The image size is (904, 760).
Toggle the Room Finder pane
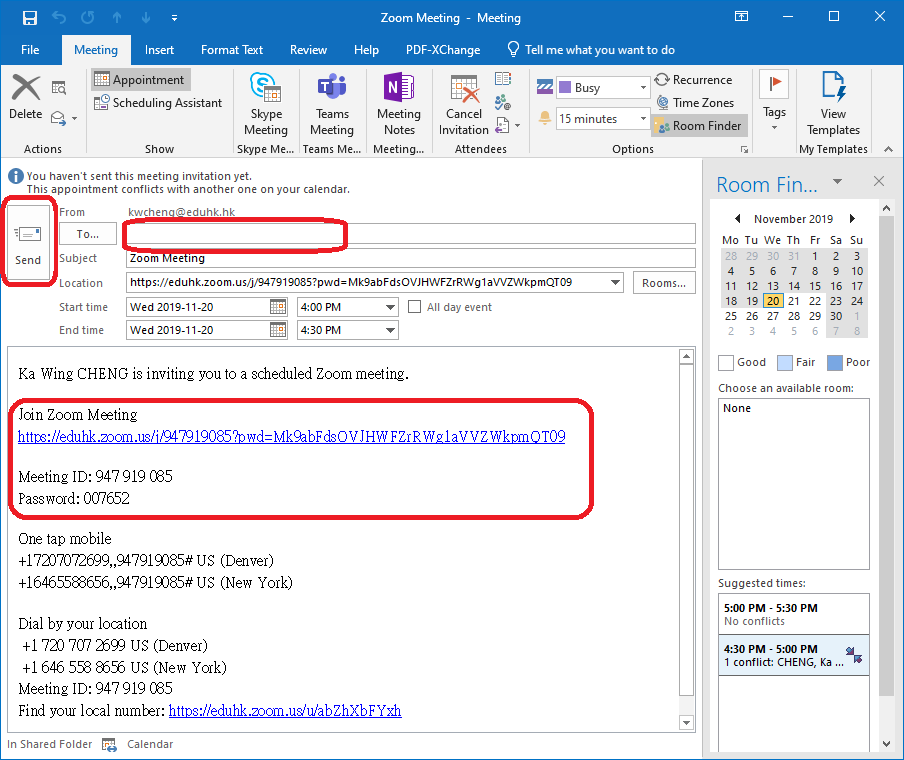coord(699,126)
